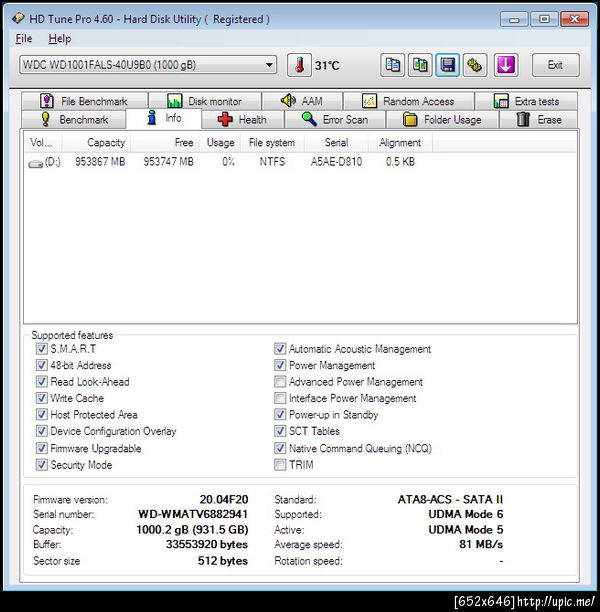Toggle the Security Mode checkbox

(41, 464)
